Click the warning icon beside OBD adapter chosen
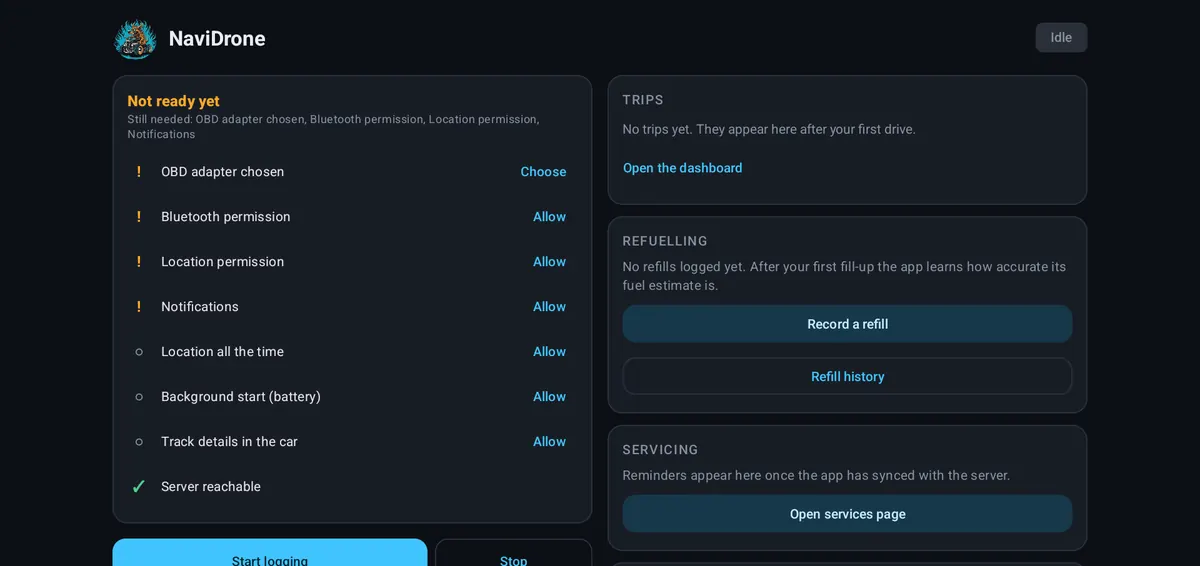Screen dimensions: 1200x566 click(x=139, y=172)
